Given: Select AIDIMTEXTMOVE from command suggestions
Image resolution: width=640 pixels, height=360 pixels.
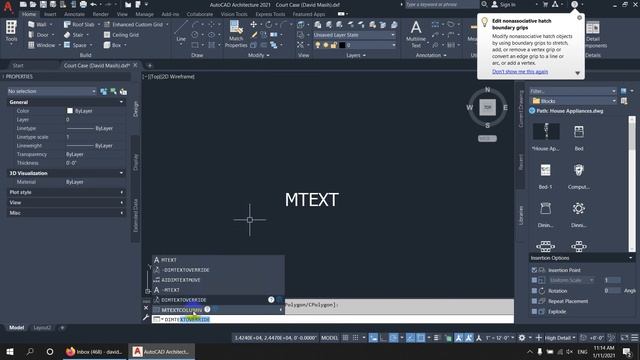Looking at the screenshot, I should point(218,280).
